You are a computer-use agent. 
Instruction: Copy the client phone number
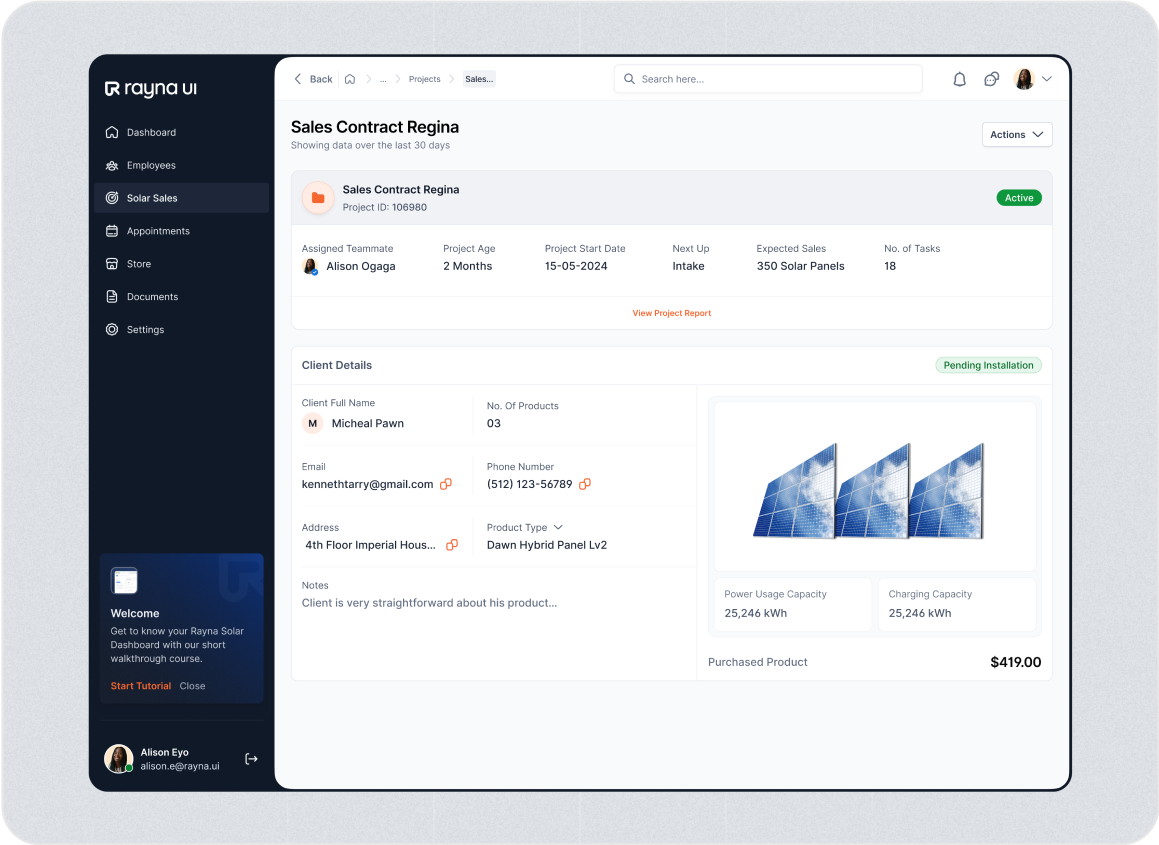[x=585, y=484]
